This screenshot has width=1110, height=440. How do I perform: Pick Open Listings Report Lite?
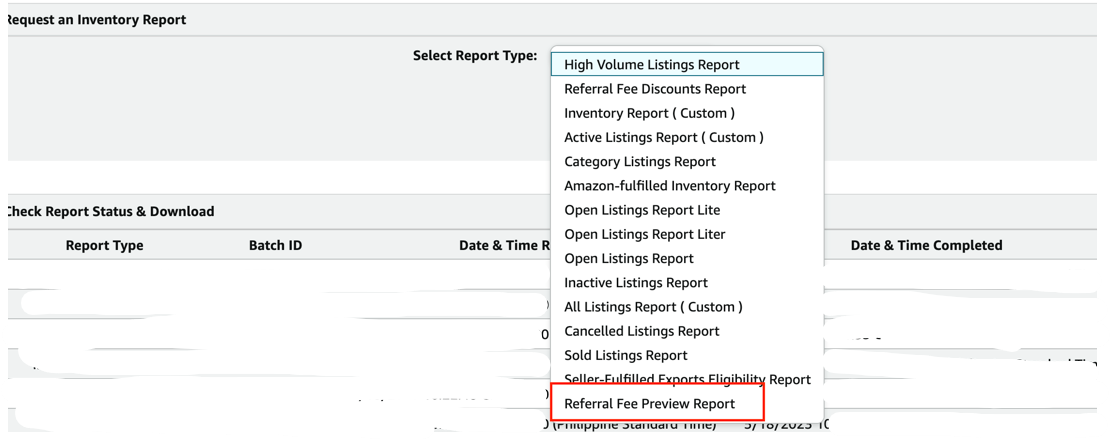(687, 210)
